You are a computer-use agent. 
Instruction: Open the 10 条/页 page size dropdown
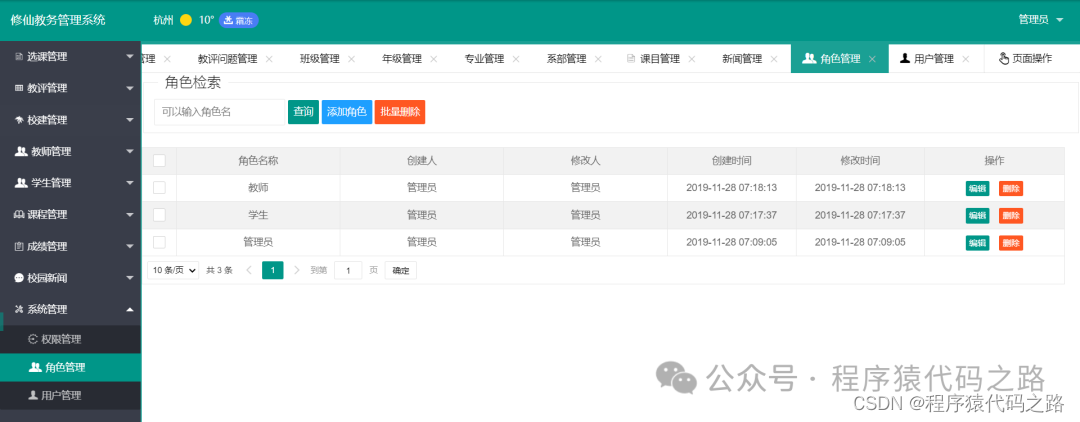pos(173,271)
